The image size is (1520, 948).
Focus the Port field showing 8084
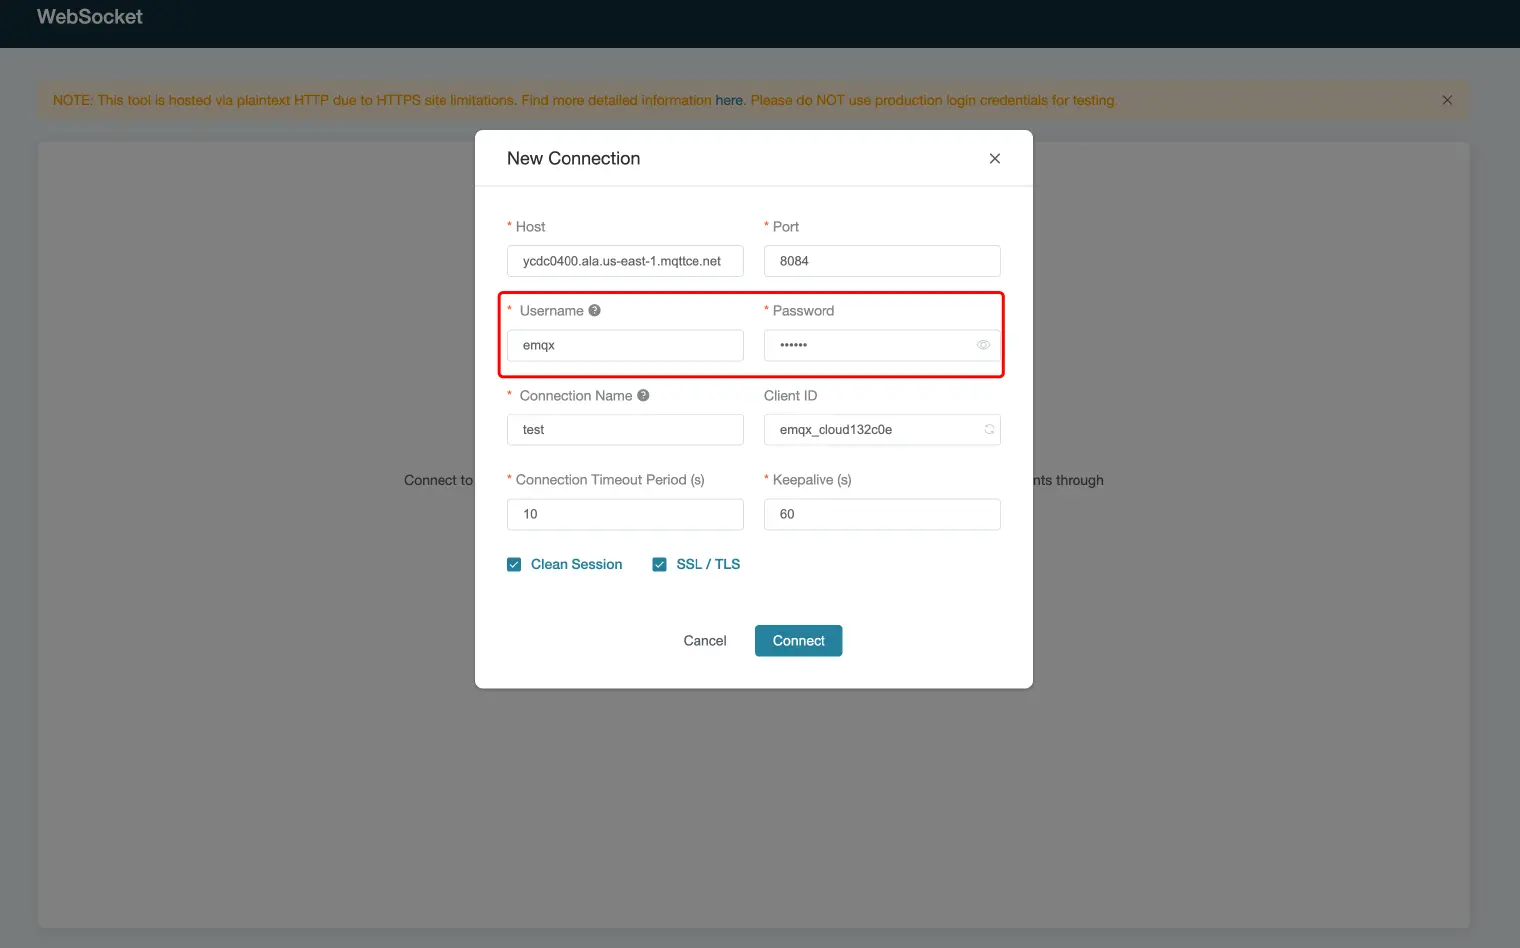(882, 261)
